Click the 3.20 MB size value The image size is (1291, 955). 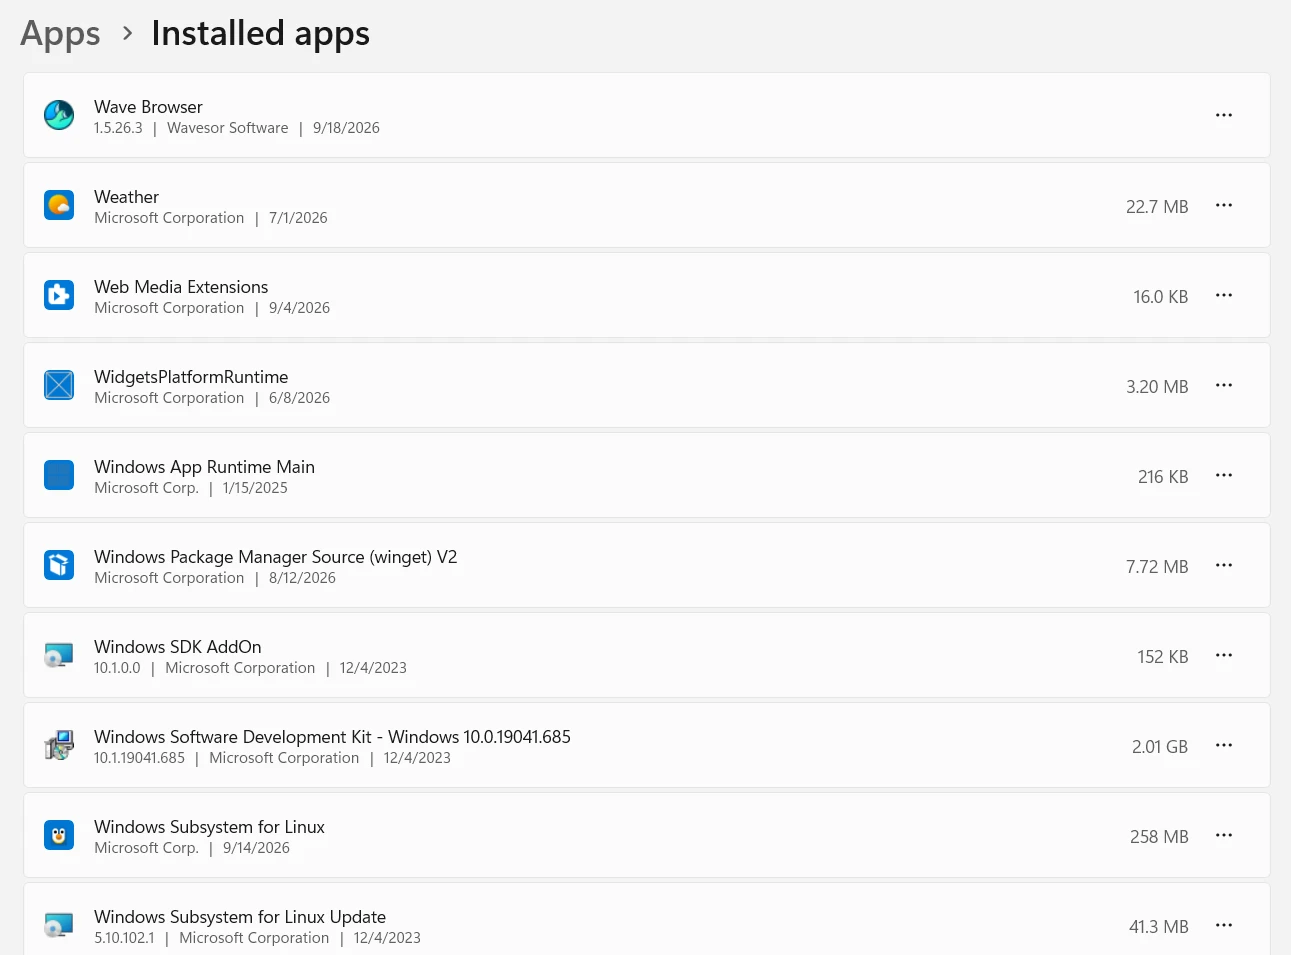click(x=1157, y=387)
